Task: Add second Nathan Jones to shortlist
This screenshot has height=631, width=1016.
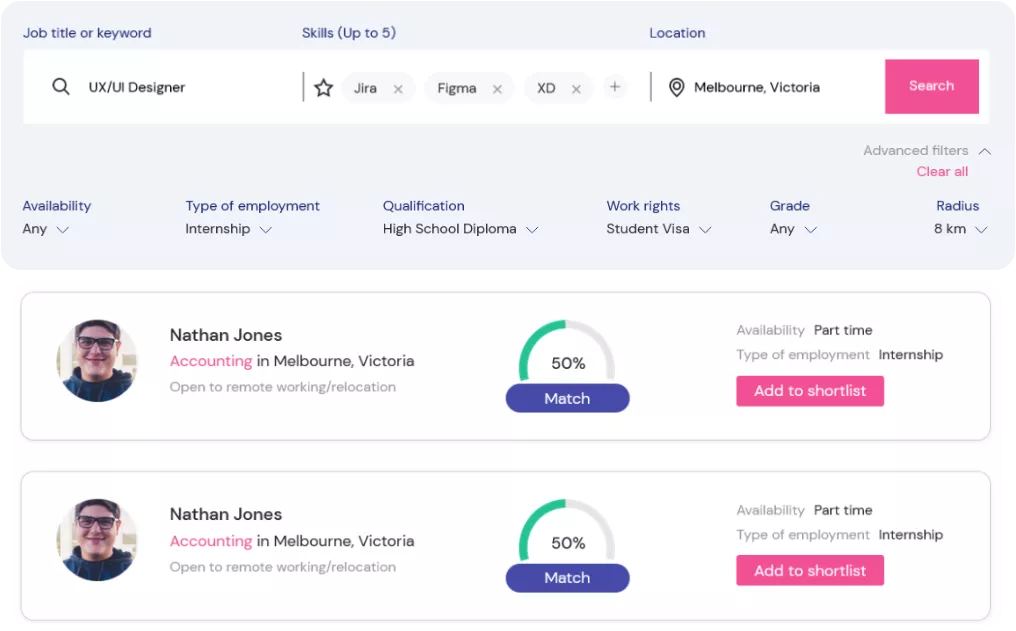Action: (810, 570)
